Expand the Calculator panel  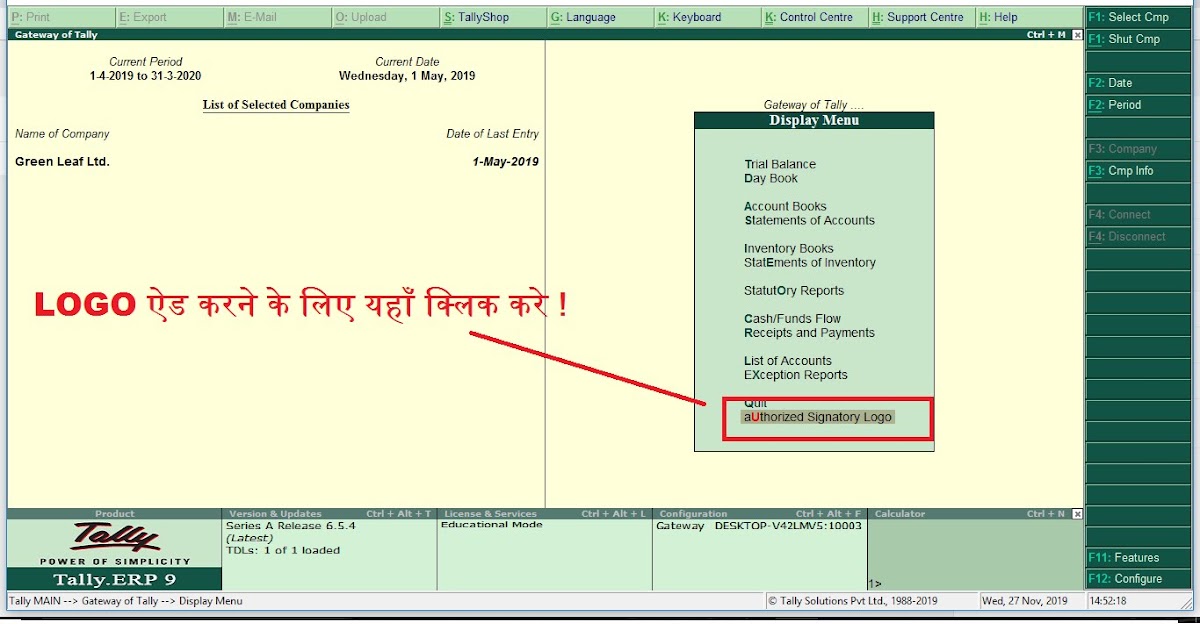[x=899, y=513]
